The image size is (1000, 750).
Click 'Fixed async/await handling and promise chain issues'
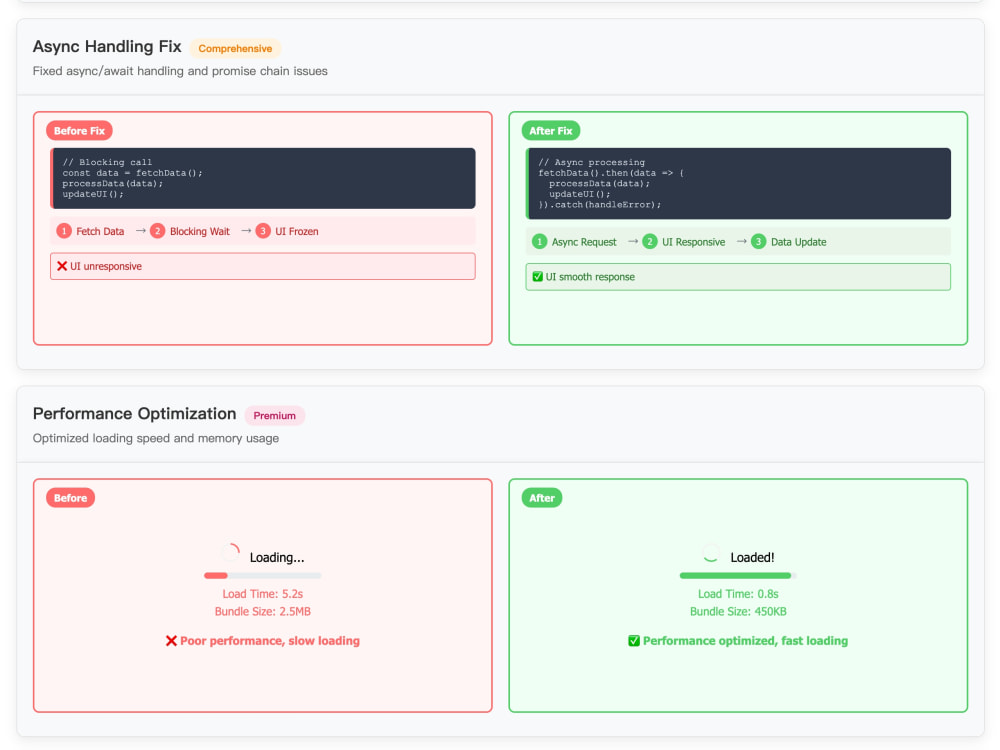coord(180,71)
